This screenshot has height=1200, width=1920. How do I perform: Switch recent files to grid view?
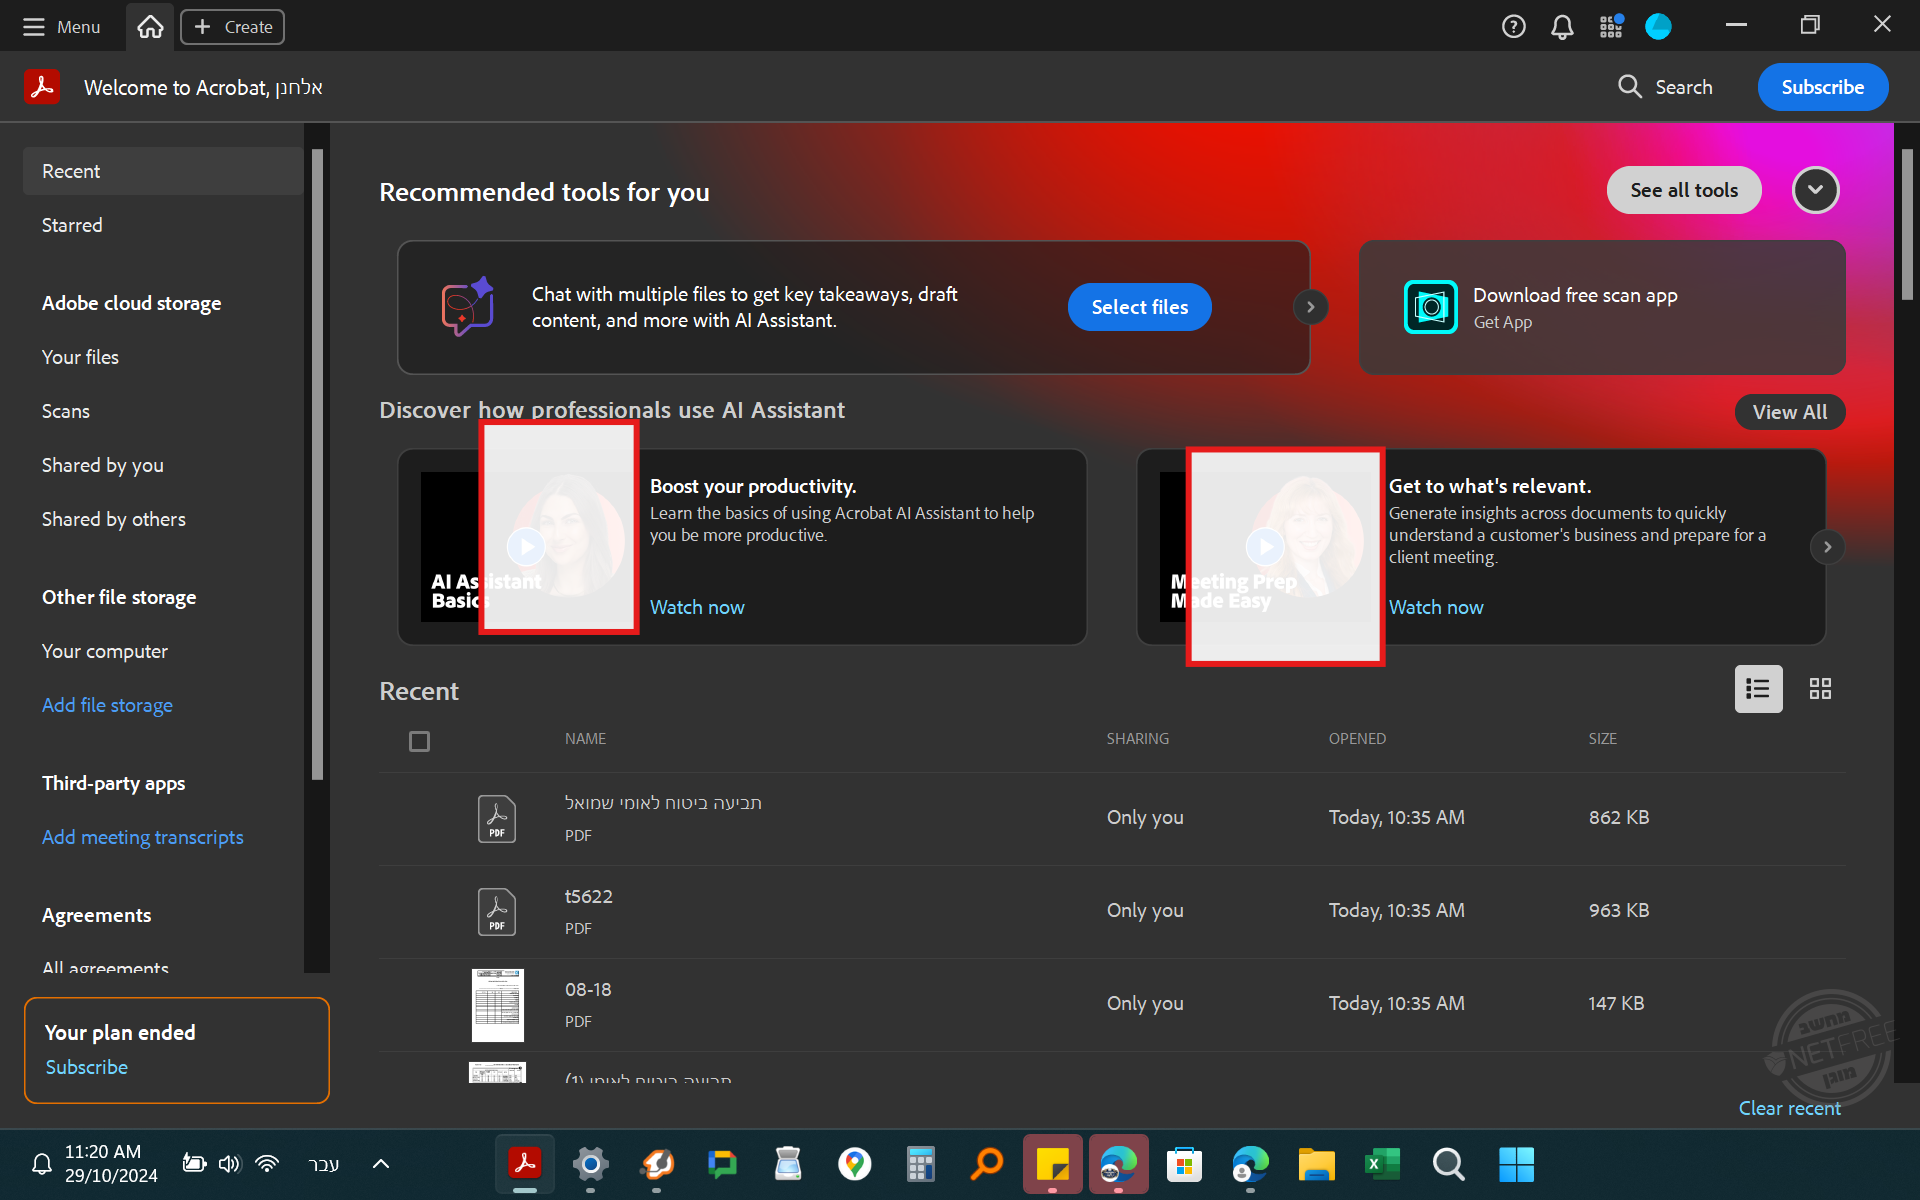click(x=1820, y=689)
